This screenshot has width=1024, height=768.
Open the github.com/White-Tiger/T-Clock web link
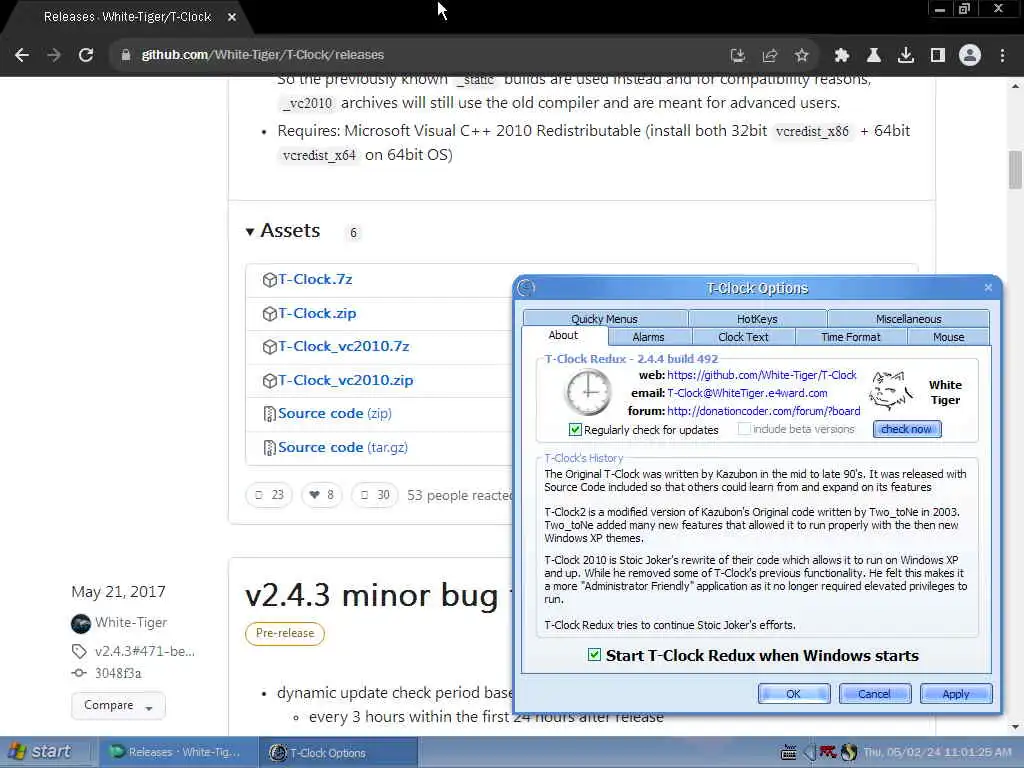761,376
